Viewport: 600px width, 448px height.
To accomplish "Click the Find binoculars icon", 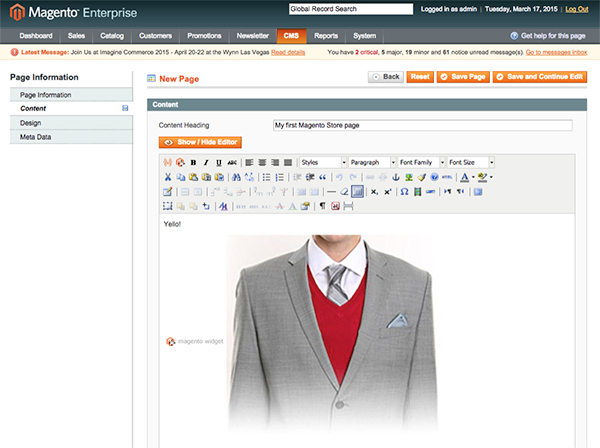I will (x=236, y=177).
